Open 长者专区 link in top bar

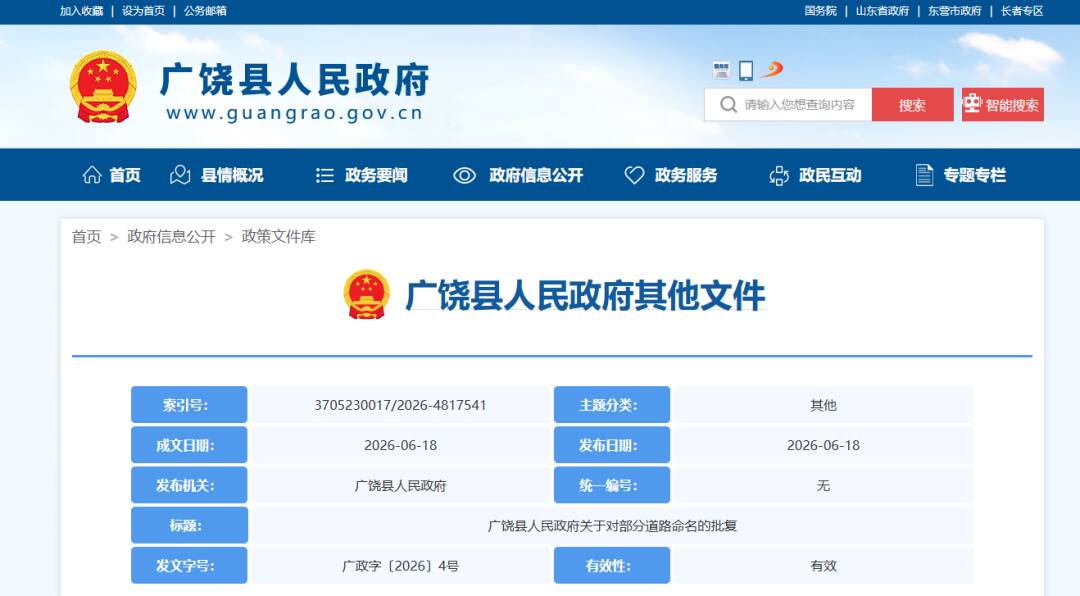(1022, 11)
